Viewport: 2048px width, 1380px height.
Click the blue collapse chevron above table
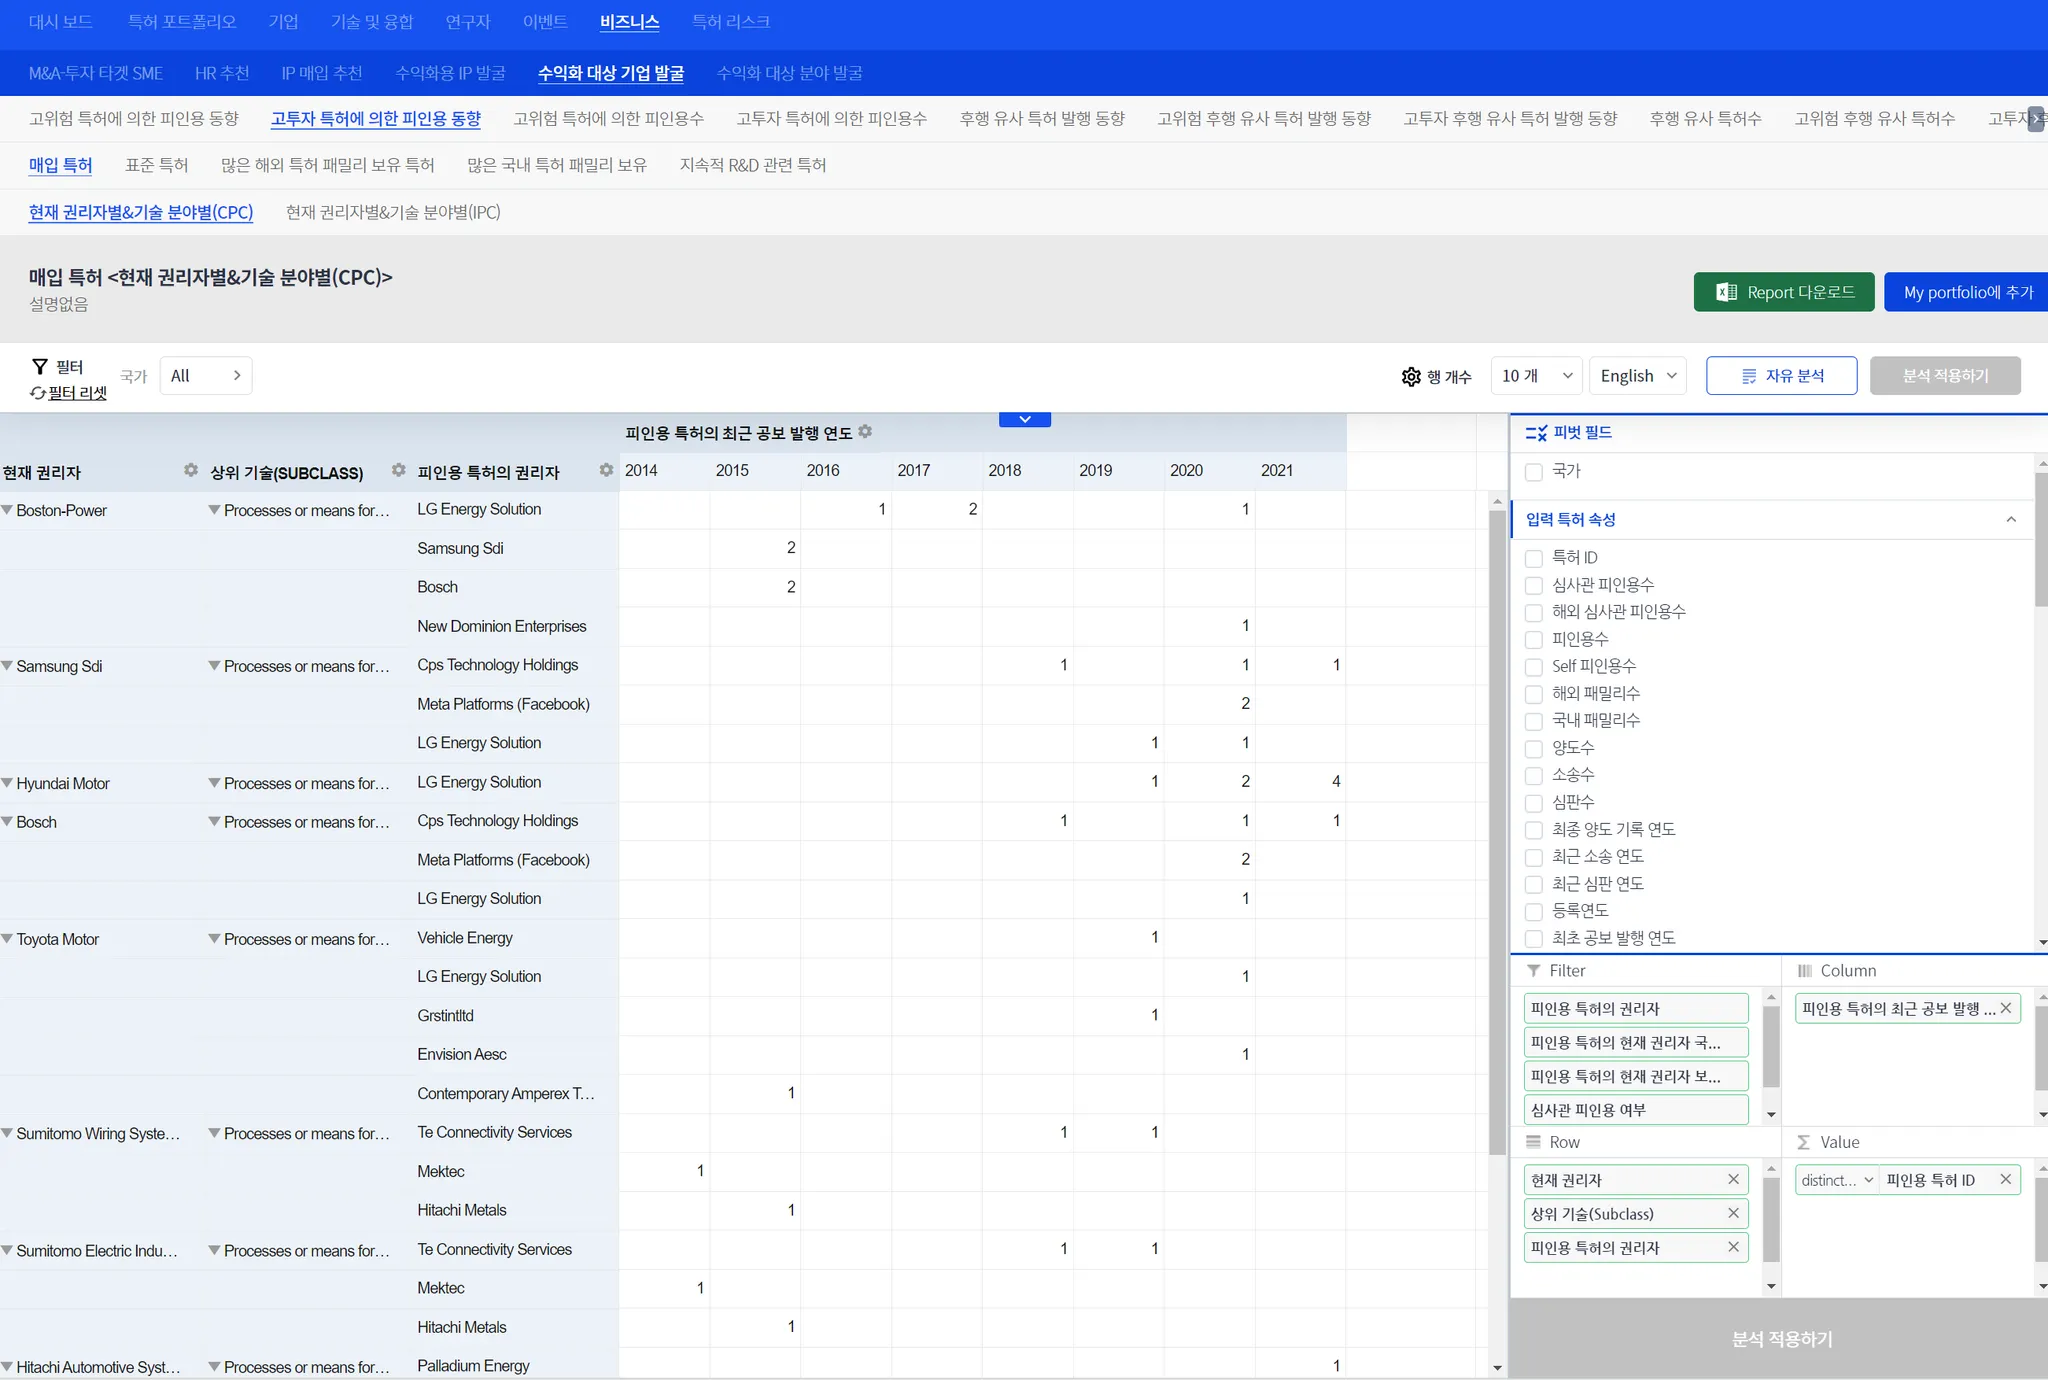1024,420
